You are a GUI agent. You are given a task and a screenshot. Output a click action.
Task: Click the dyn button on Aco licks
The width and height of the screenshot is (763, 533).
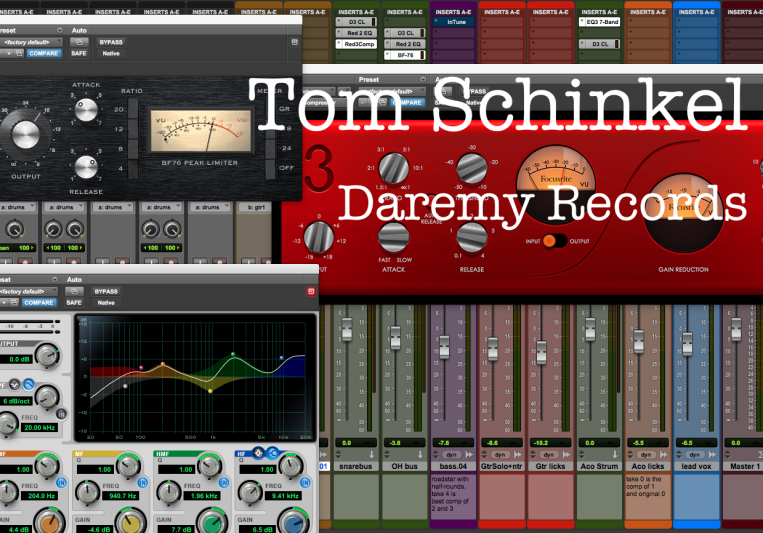click(x=647, y=455)
